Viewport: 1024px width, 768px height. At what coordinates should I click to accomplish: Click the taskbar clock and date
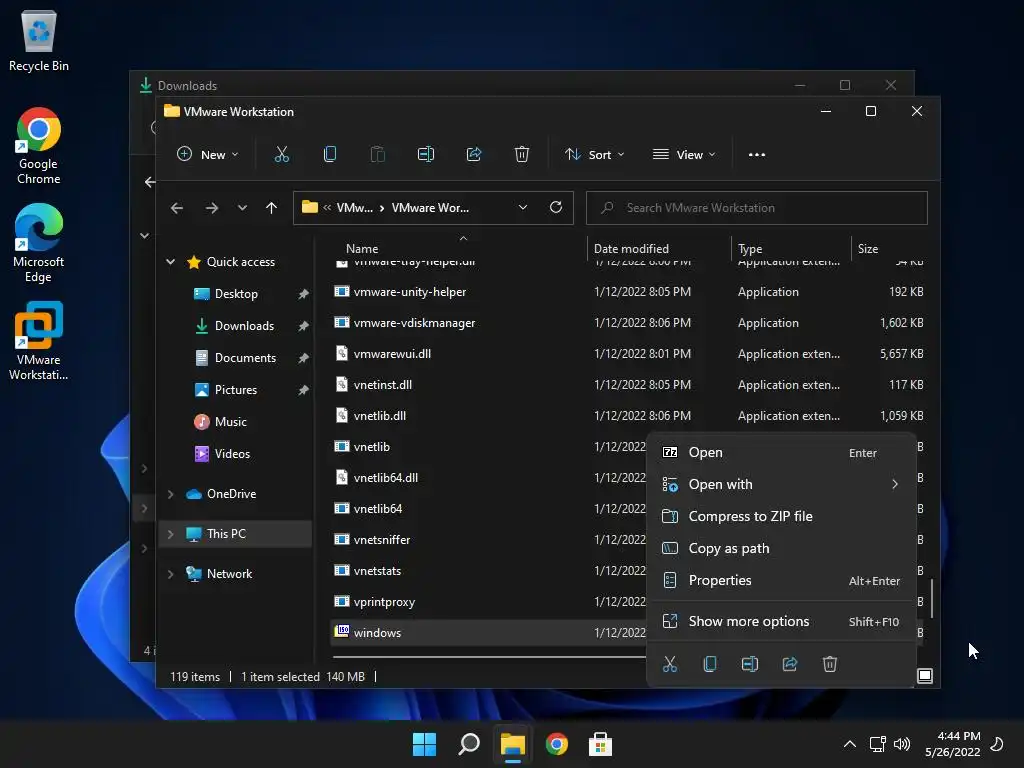pyautogui.click(x=952, y=744)
